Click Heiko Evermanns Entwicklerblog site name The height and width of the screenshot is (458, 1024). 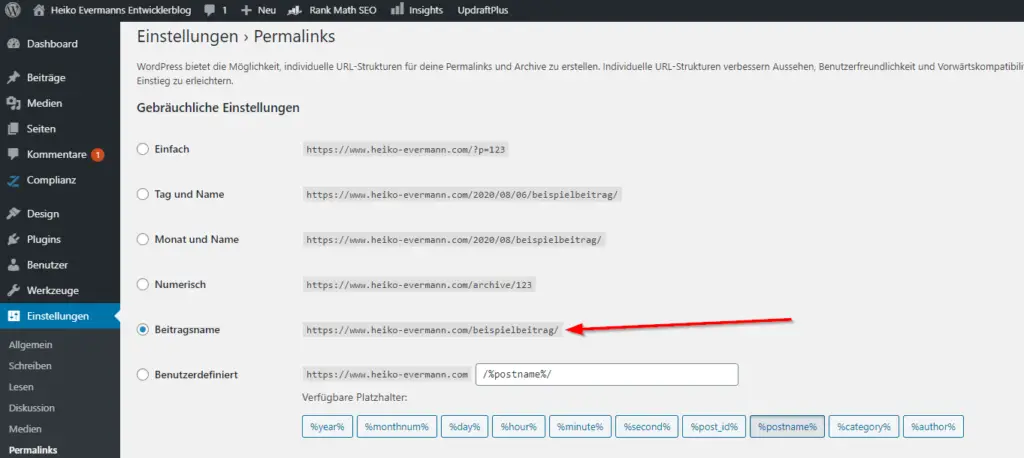tap(121, 10)
